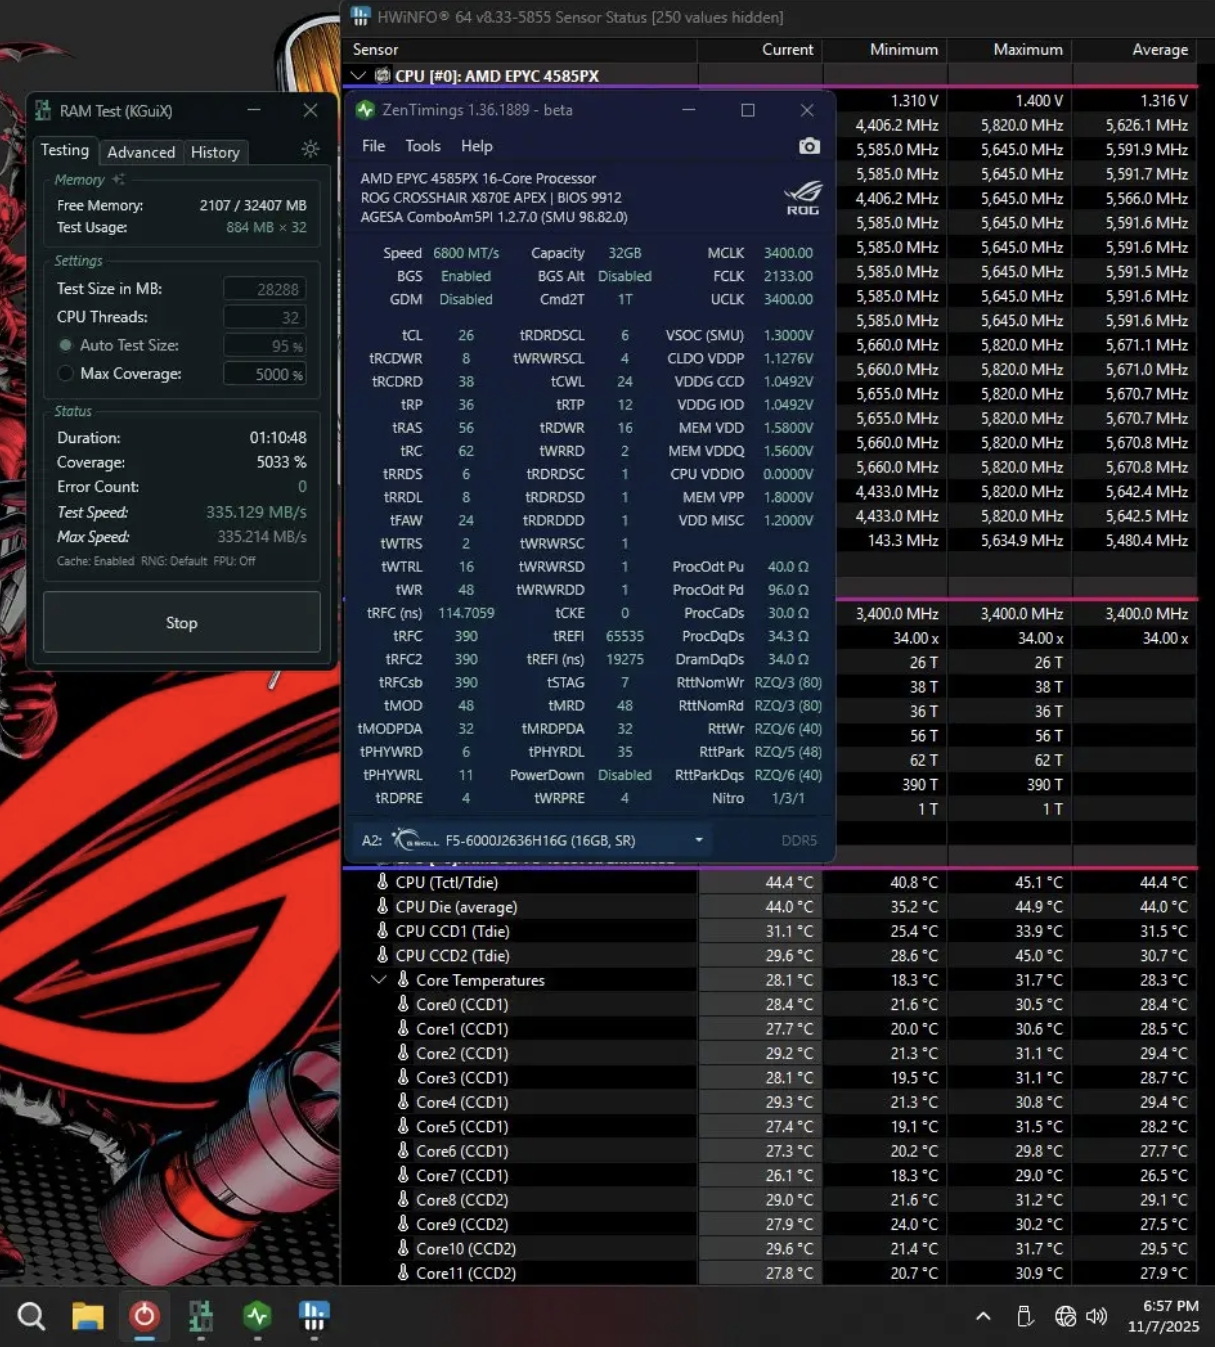Select the CPU Die (average) sensor row
This screenshot has height=1347, width=1215.
coord(770,906)
